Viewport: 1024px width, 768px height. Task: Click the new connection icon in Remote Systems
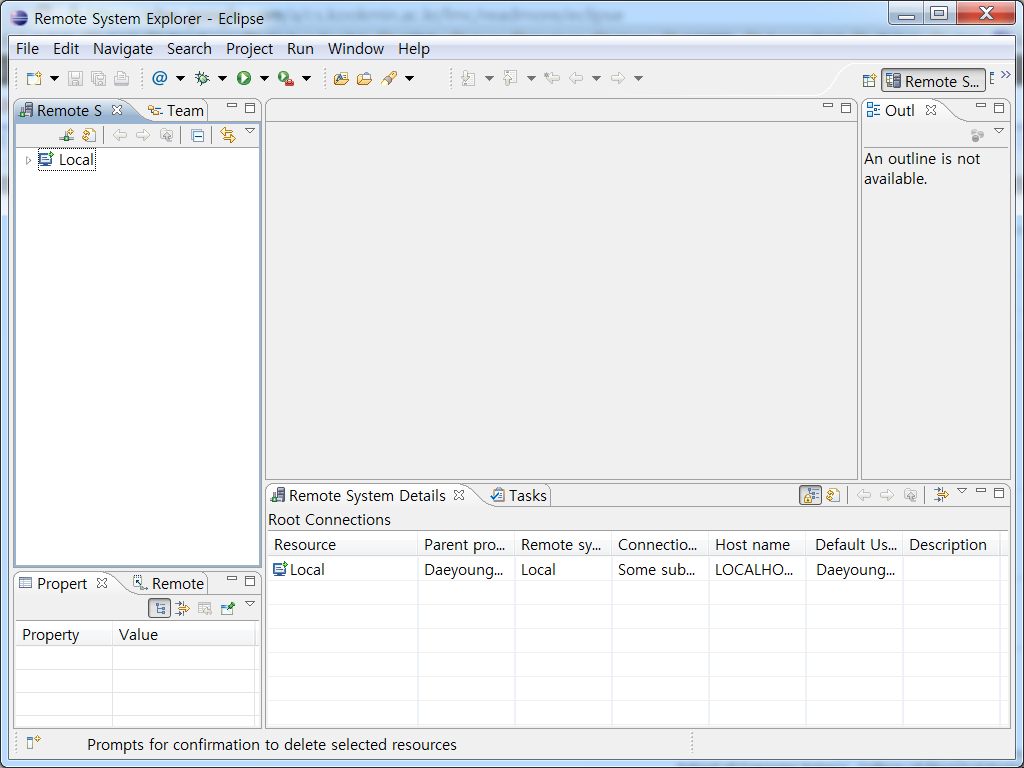coord(67,135)
